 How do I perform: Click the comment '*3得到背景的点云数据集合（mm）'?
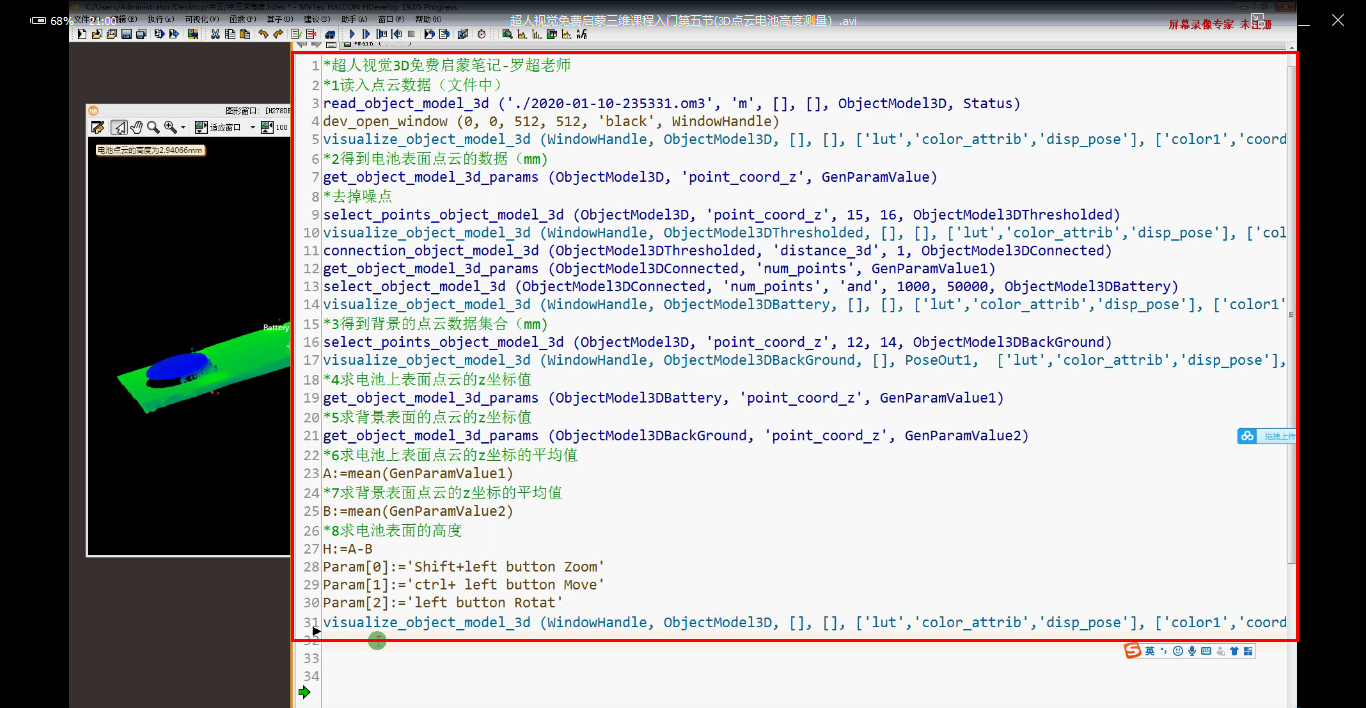click(435, 324)
